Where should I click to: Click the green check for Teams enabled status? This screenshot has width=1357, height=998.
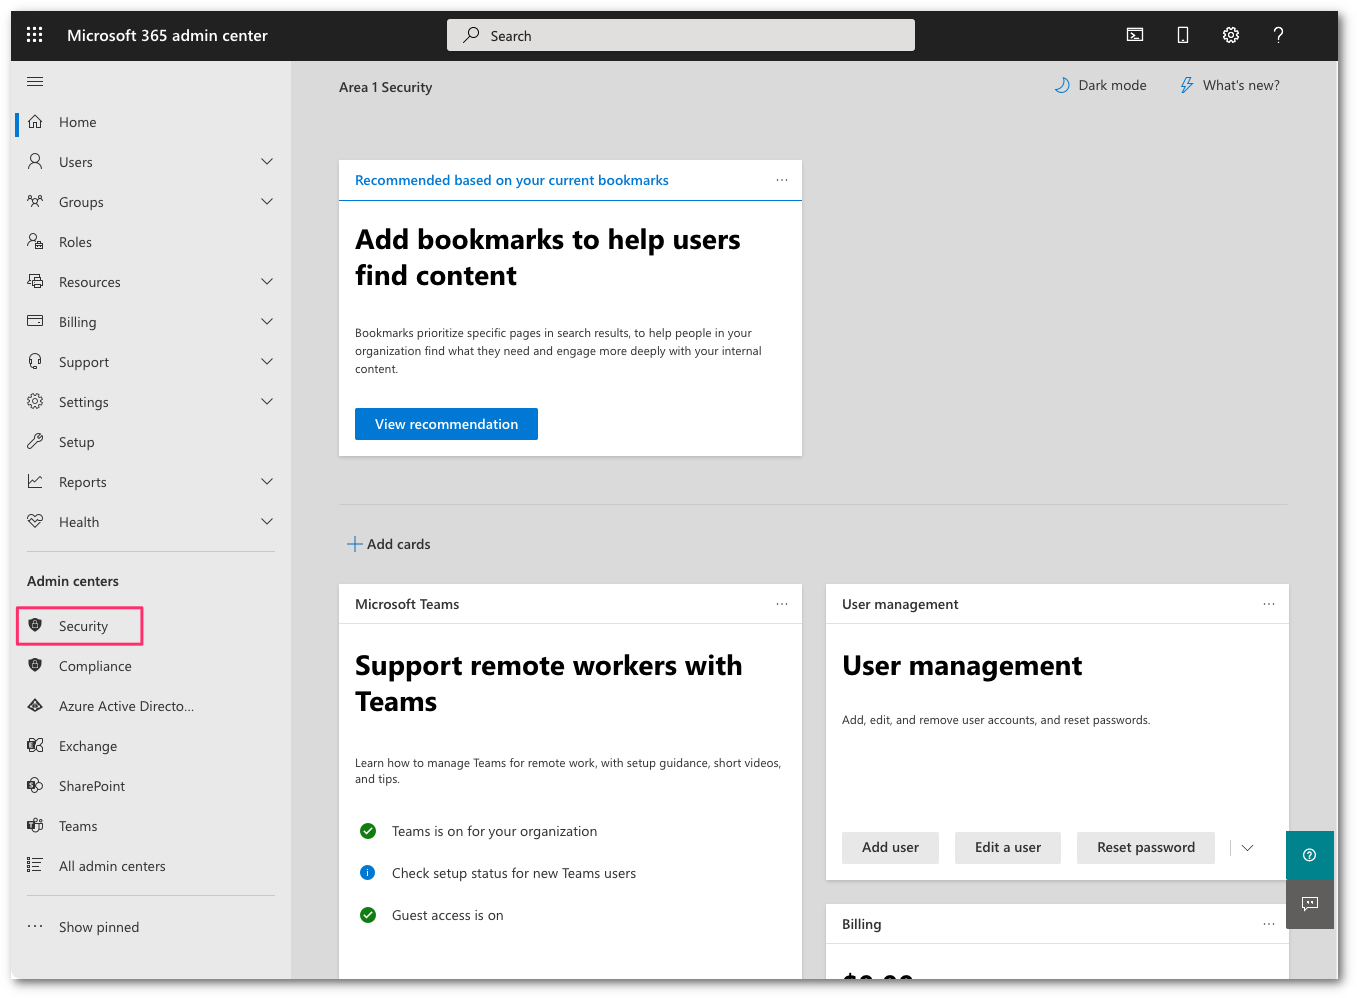[x=367, y=831]
